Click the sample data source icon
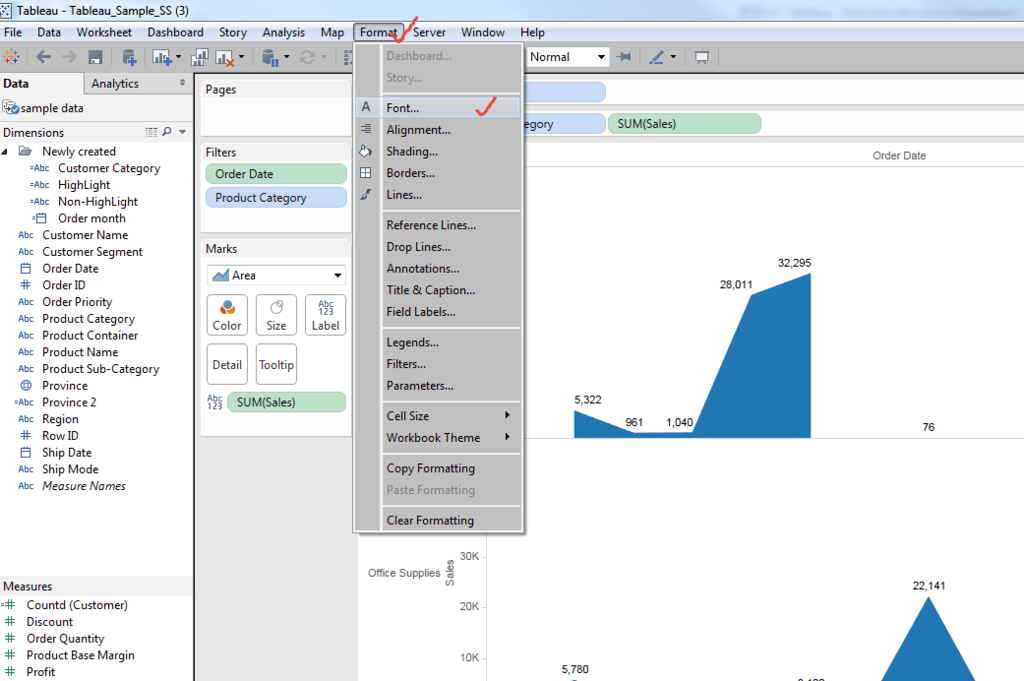1024x681 pixels. pyautogui.click(x=10, y=108)
